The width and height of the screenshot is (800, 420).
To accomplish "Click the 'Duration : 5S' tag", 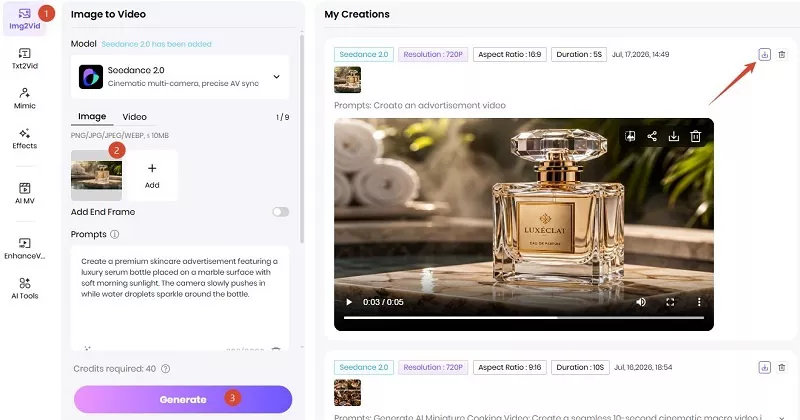I will tap(579, 54).
